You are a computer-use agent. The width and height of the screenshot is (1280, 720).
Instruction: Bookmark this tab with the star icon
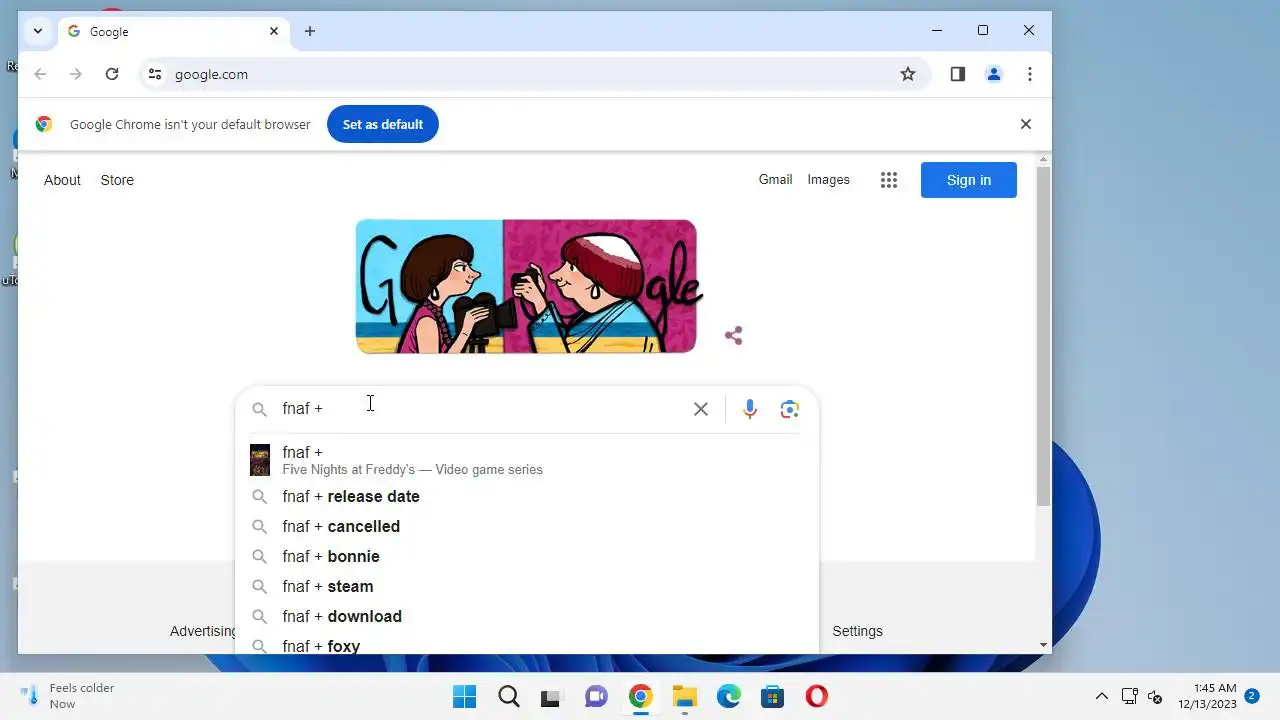click(908, 74)
